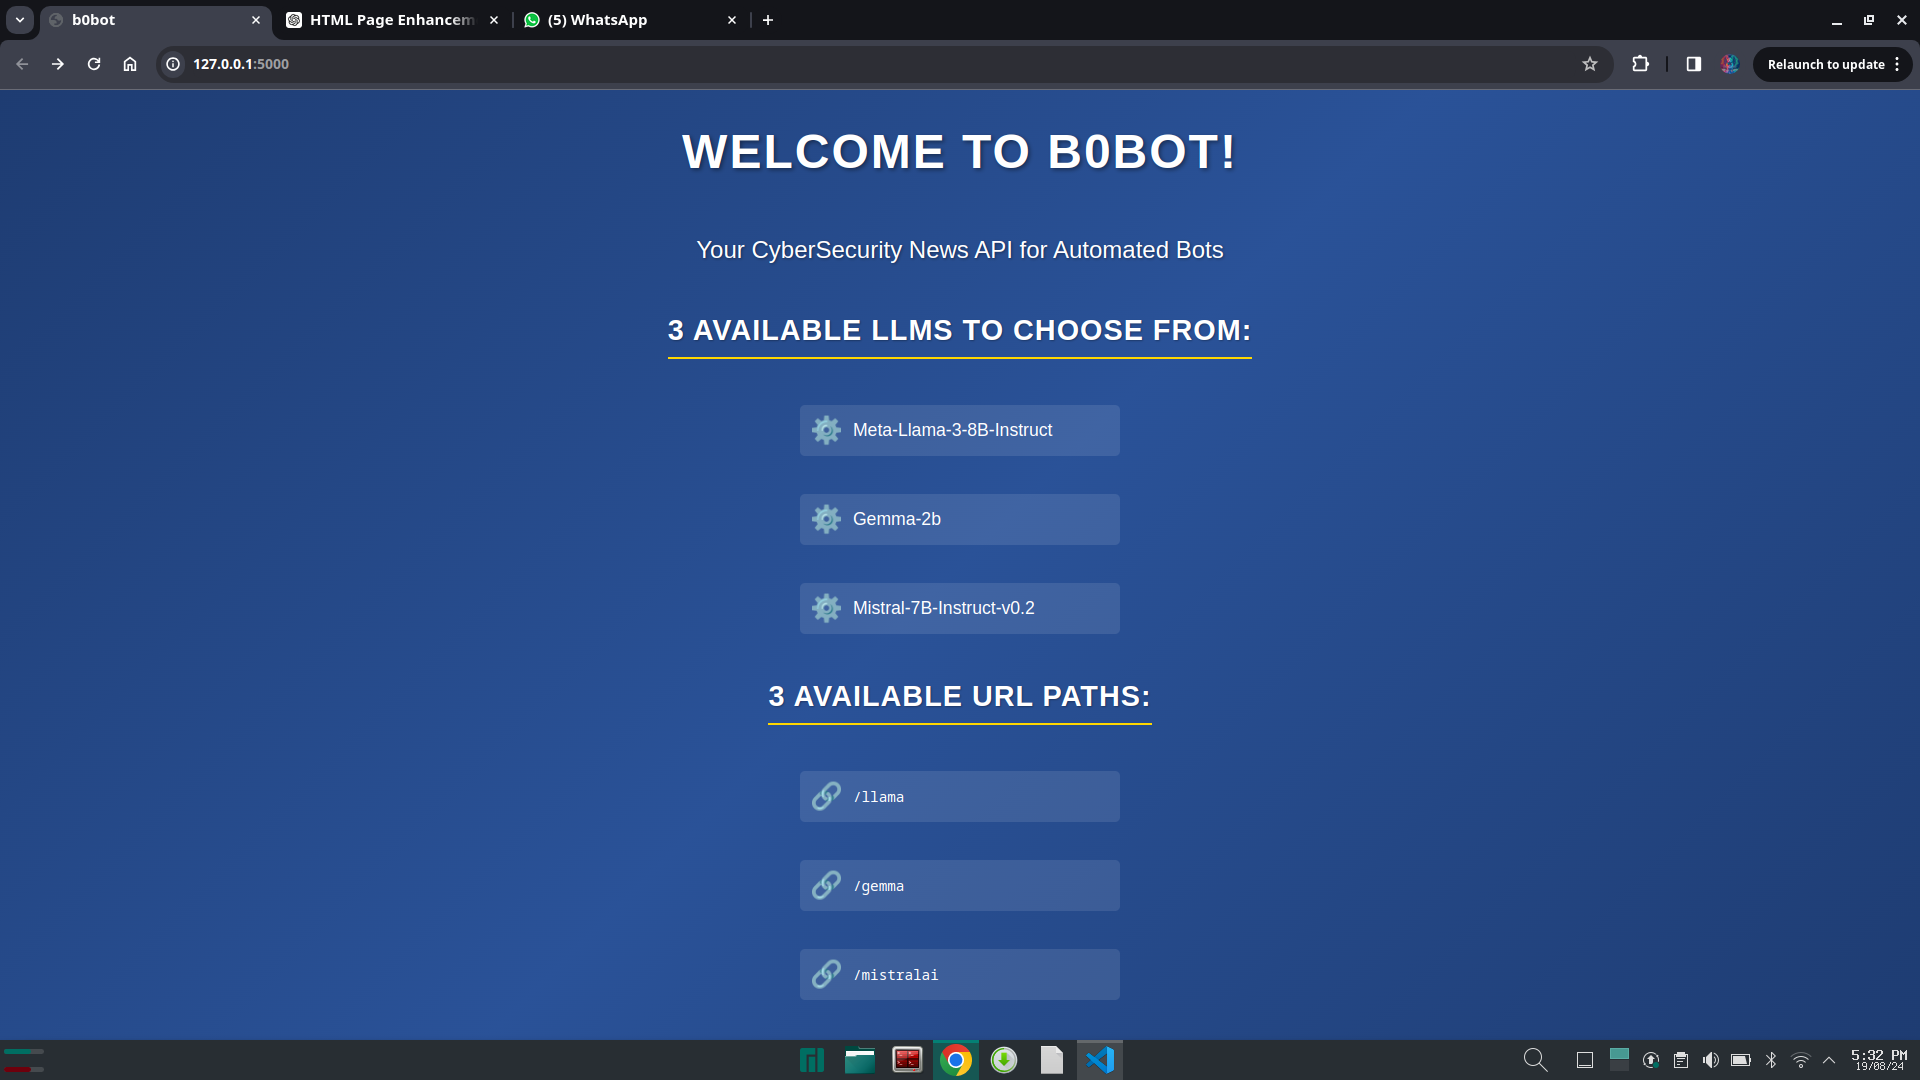Screen dimensions: 1920x1080
Task: Switch to the HTML Page Enhancement tab
Action: [x=390, y=20]
